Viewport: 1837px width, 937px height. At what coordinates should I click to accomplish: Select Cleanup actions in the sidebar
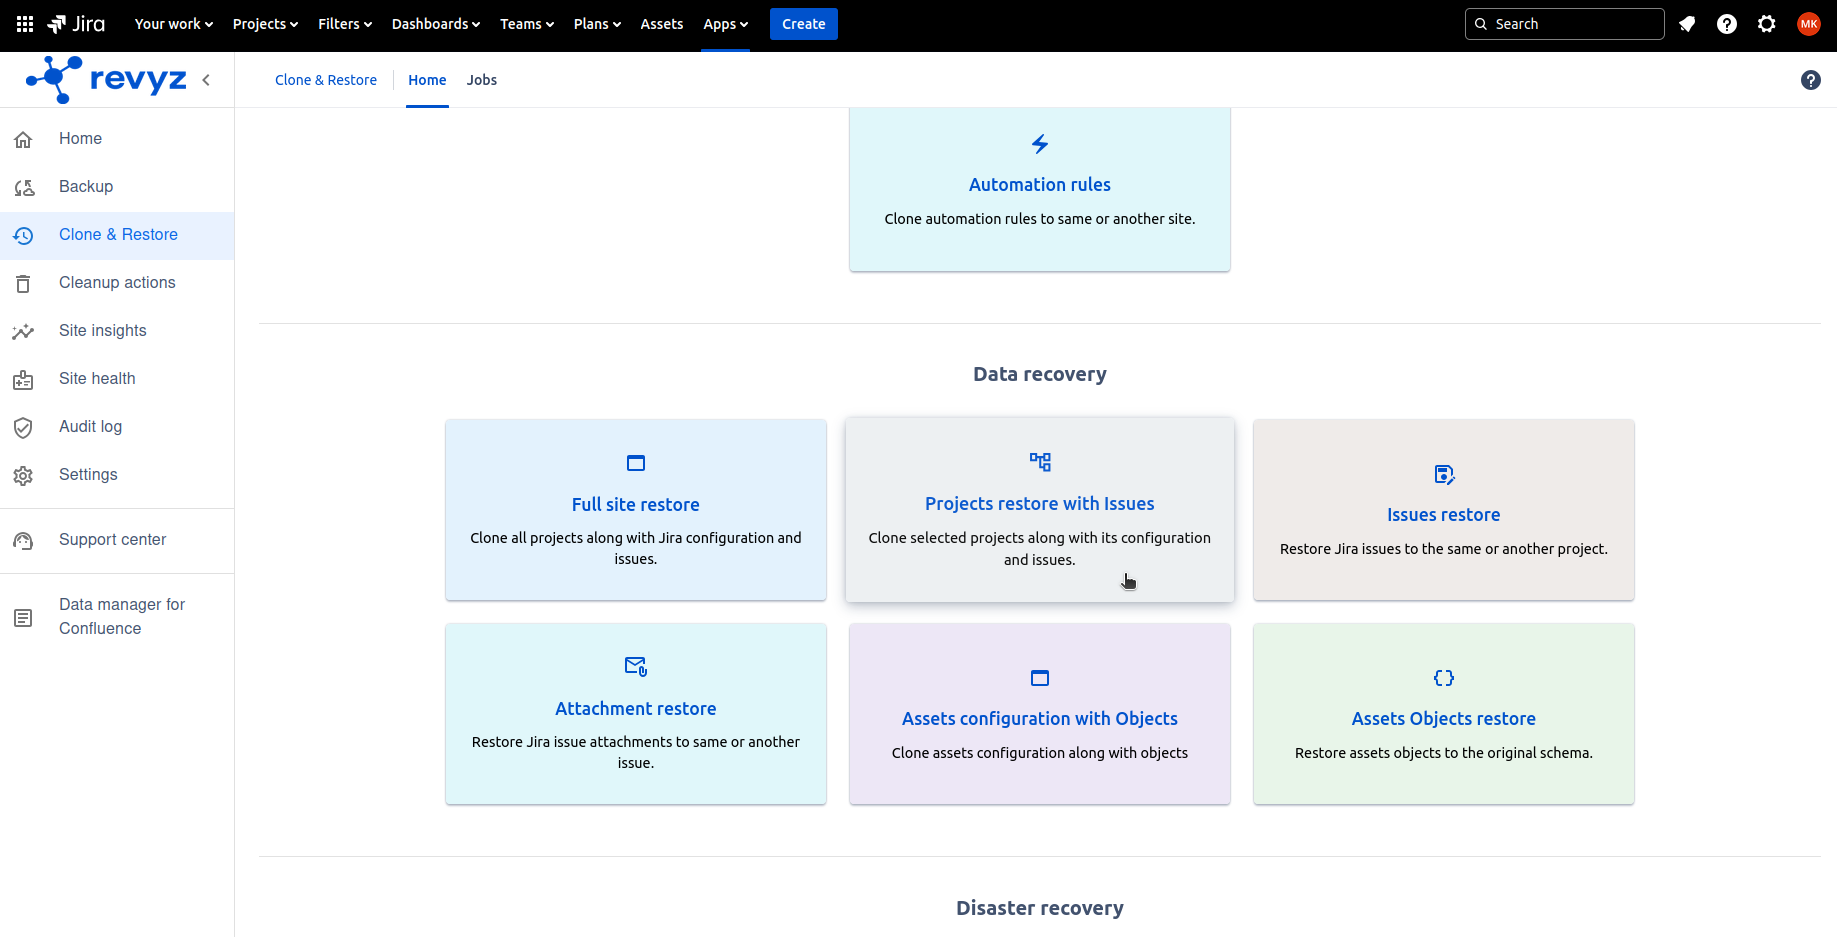[x=117, y=283]
